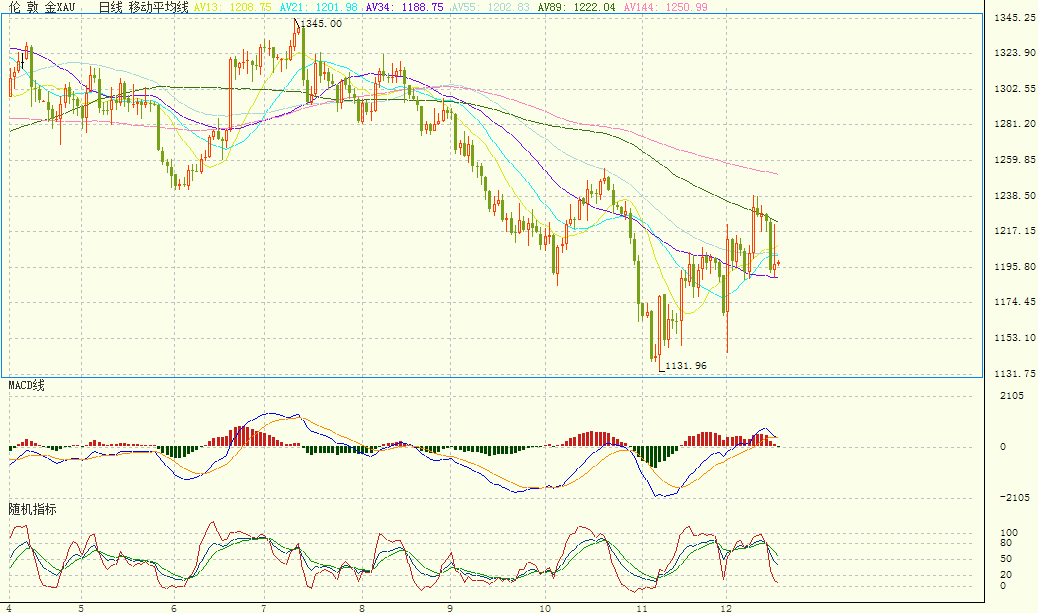Select month 10 on the time axis

[545, 608]
